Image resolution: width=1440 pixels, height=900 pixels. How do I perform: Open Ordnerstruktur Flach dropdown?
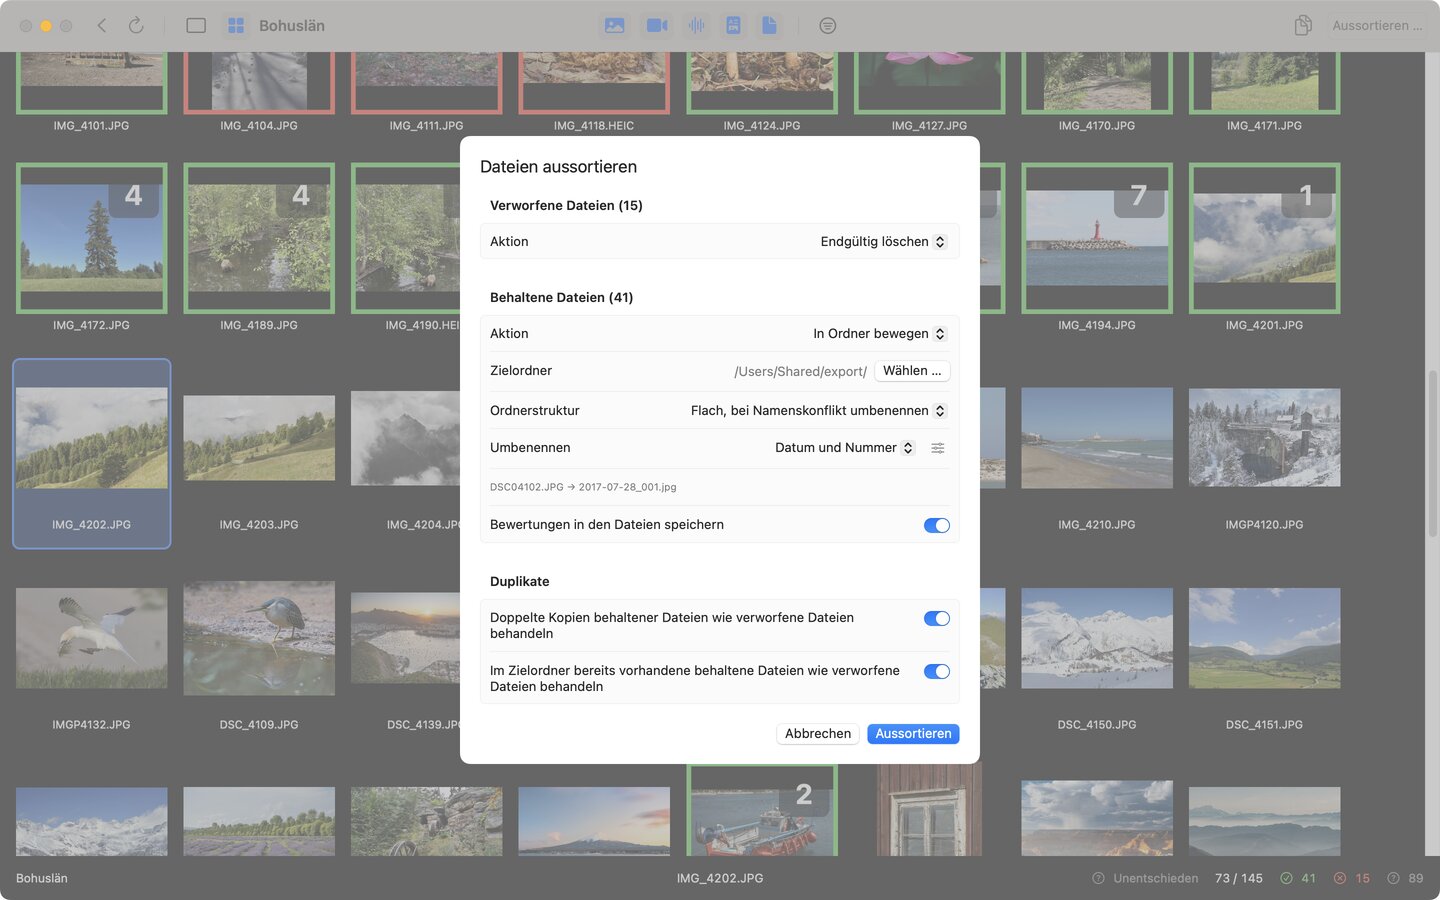point(818,411)
